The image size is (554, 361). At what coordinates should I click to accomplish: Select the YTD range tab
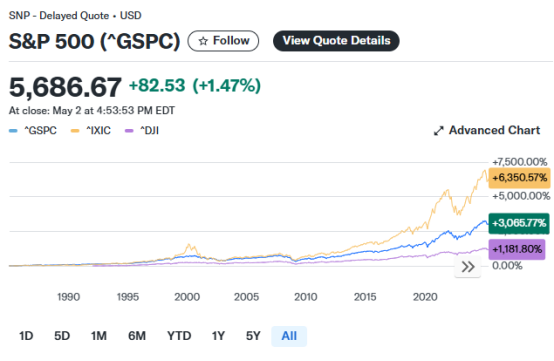(x=179, y=336)
